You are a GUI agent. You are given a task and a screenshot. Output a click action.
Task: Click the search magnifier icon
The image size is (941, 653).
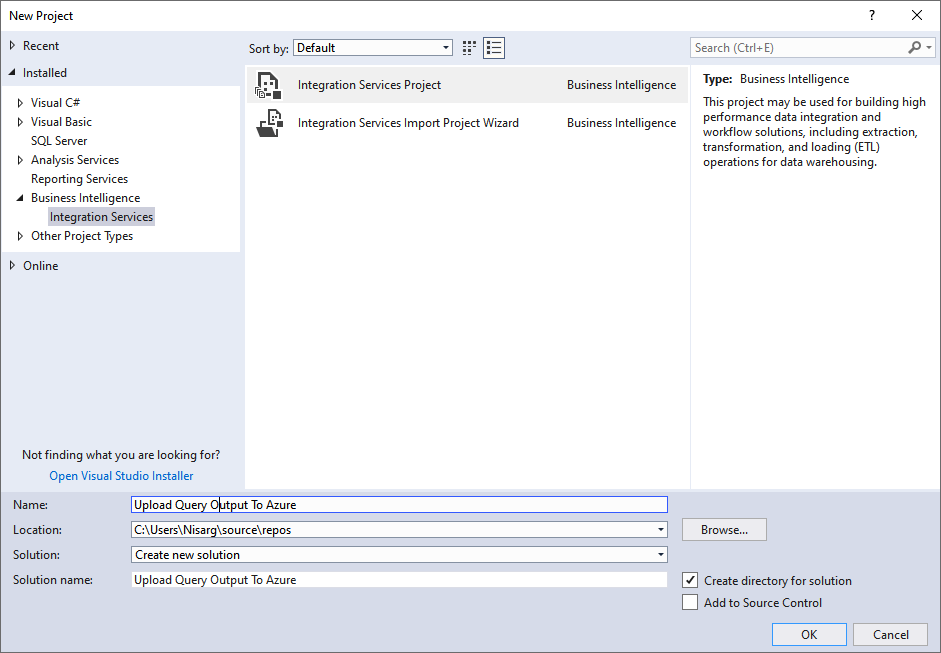pyautogui.click(x=914, y=48)
